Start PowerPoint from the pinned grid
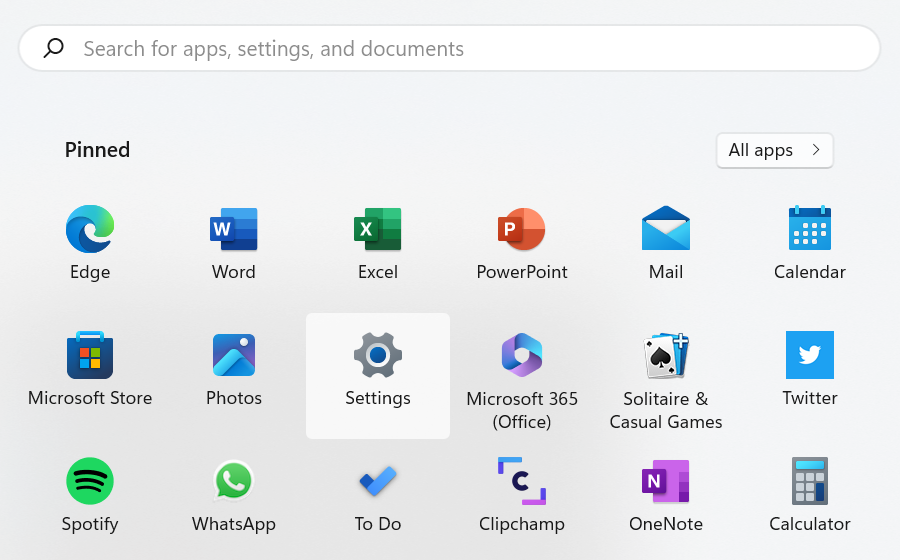 click(522, 229)
